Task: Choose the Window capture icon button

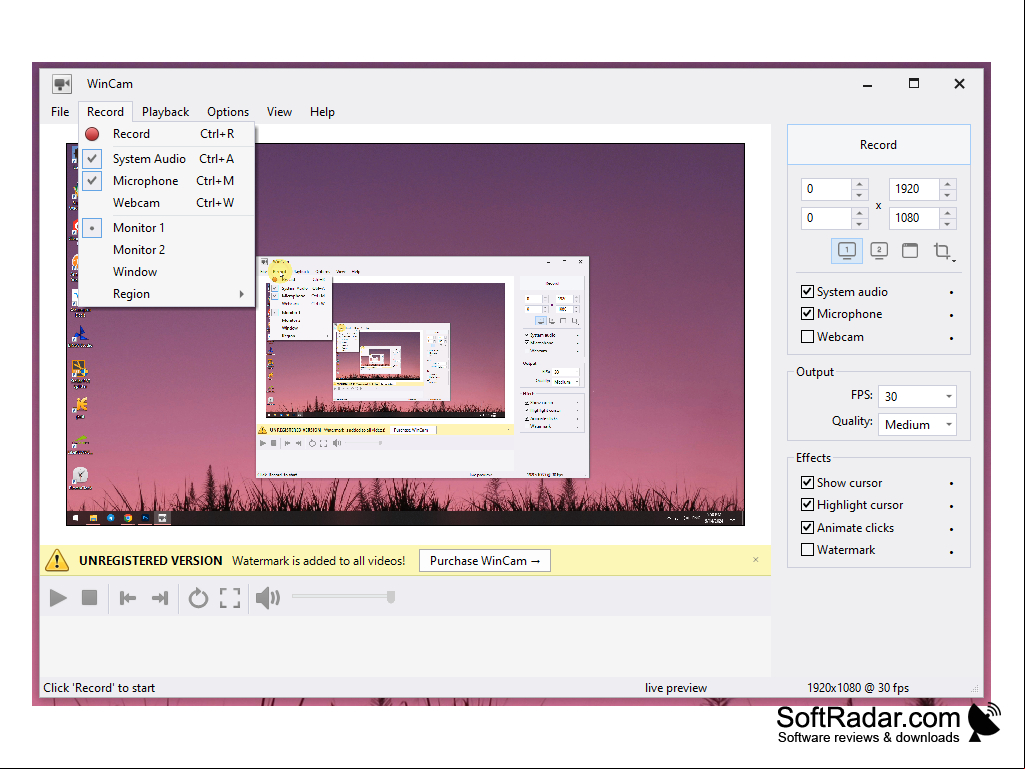Action: 910,250
